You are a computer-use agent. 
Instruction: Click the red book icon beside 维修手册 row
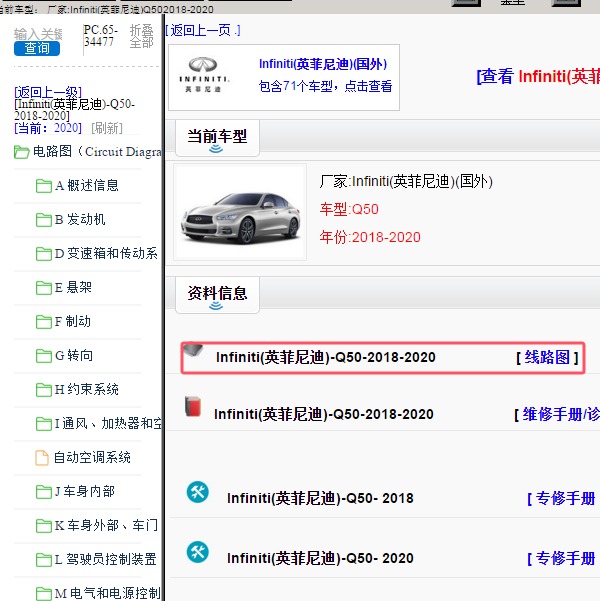tap(193, 406)
